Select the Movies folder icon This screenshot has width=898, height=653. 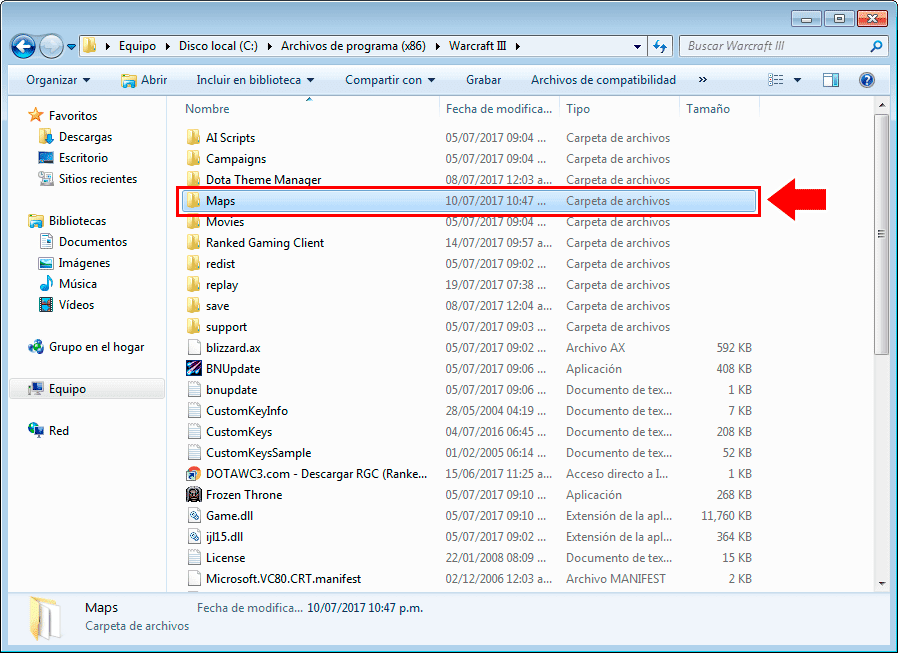click(x=194, y=222)
